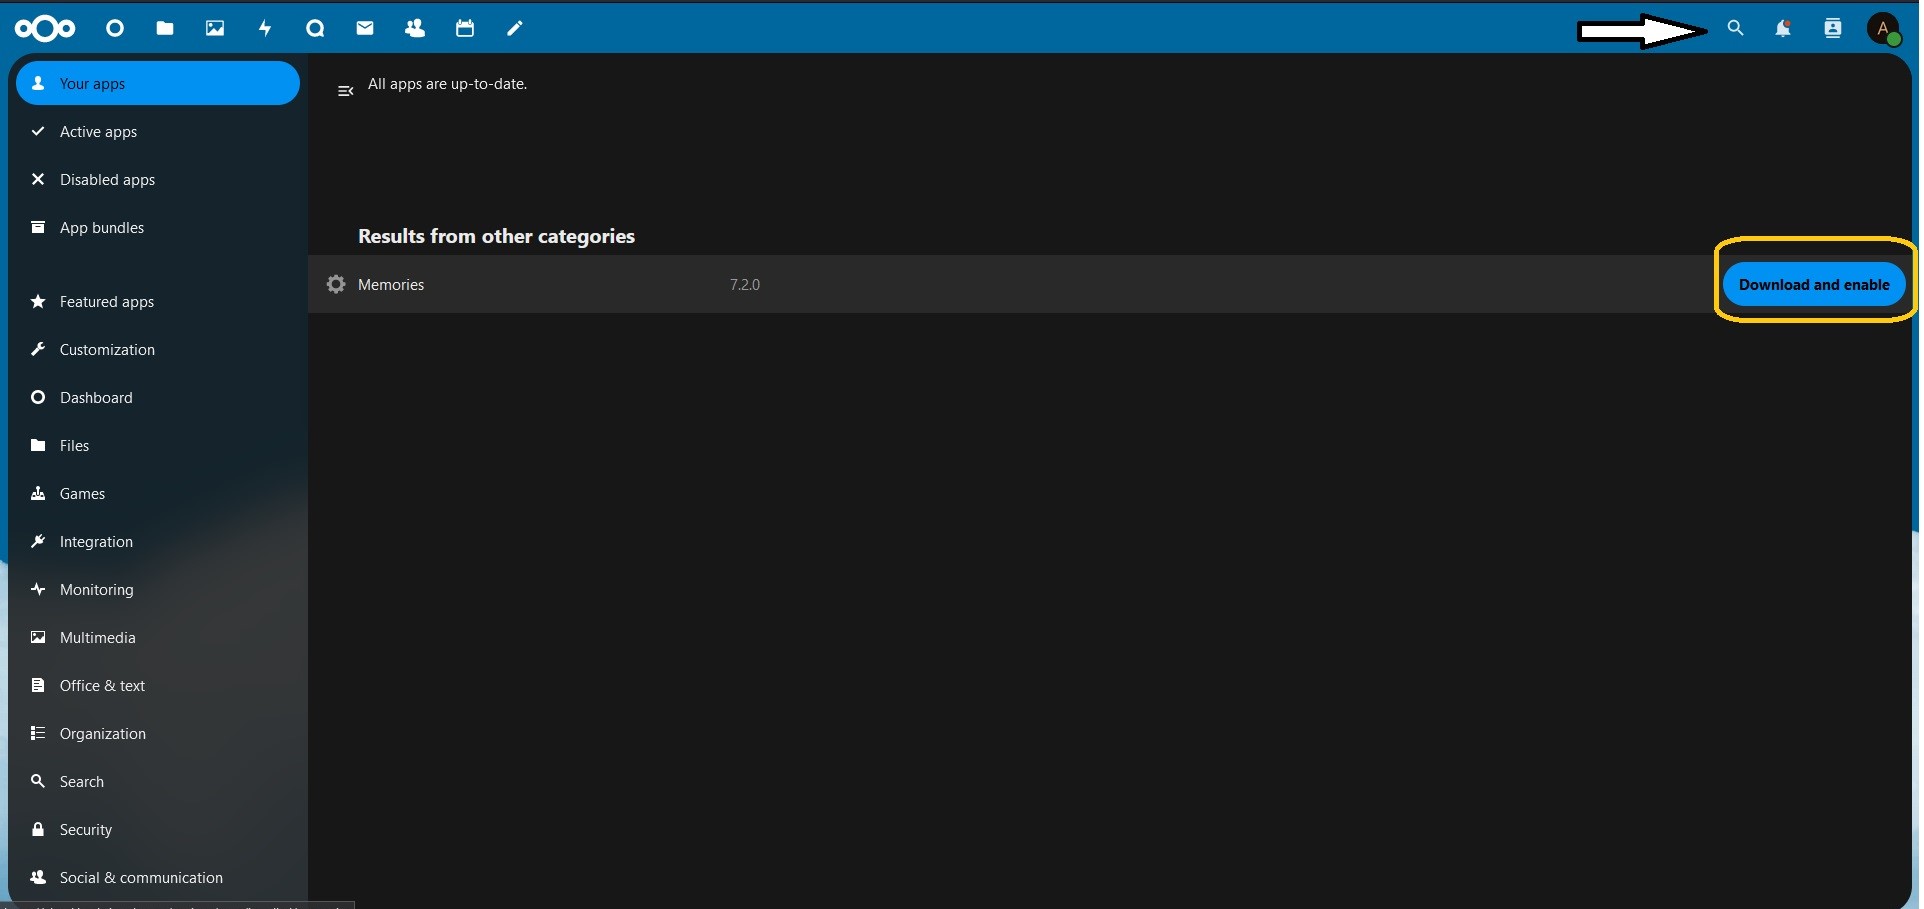Image resolution: width=1924 pixels, height=909 pixels.
Task: Collapse the app navigation sidebar toggle
Action: point(346,91)
